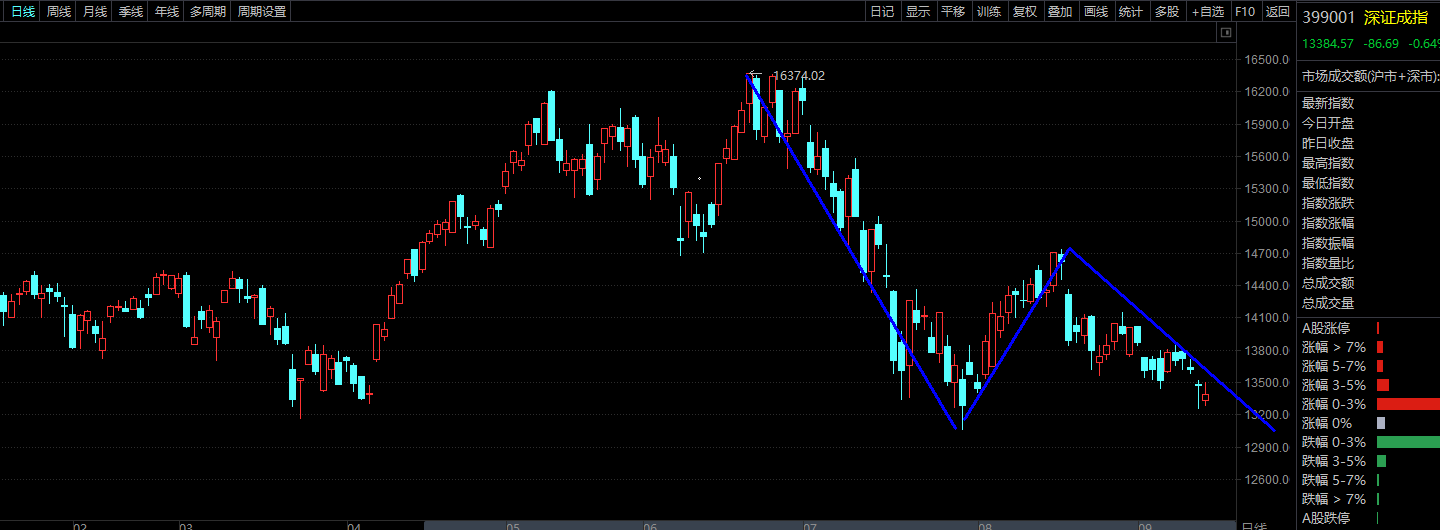Click the chart's horizontal time scrollbar
Screen dimensions: 1440x530
click(830, 525)
